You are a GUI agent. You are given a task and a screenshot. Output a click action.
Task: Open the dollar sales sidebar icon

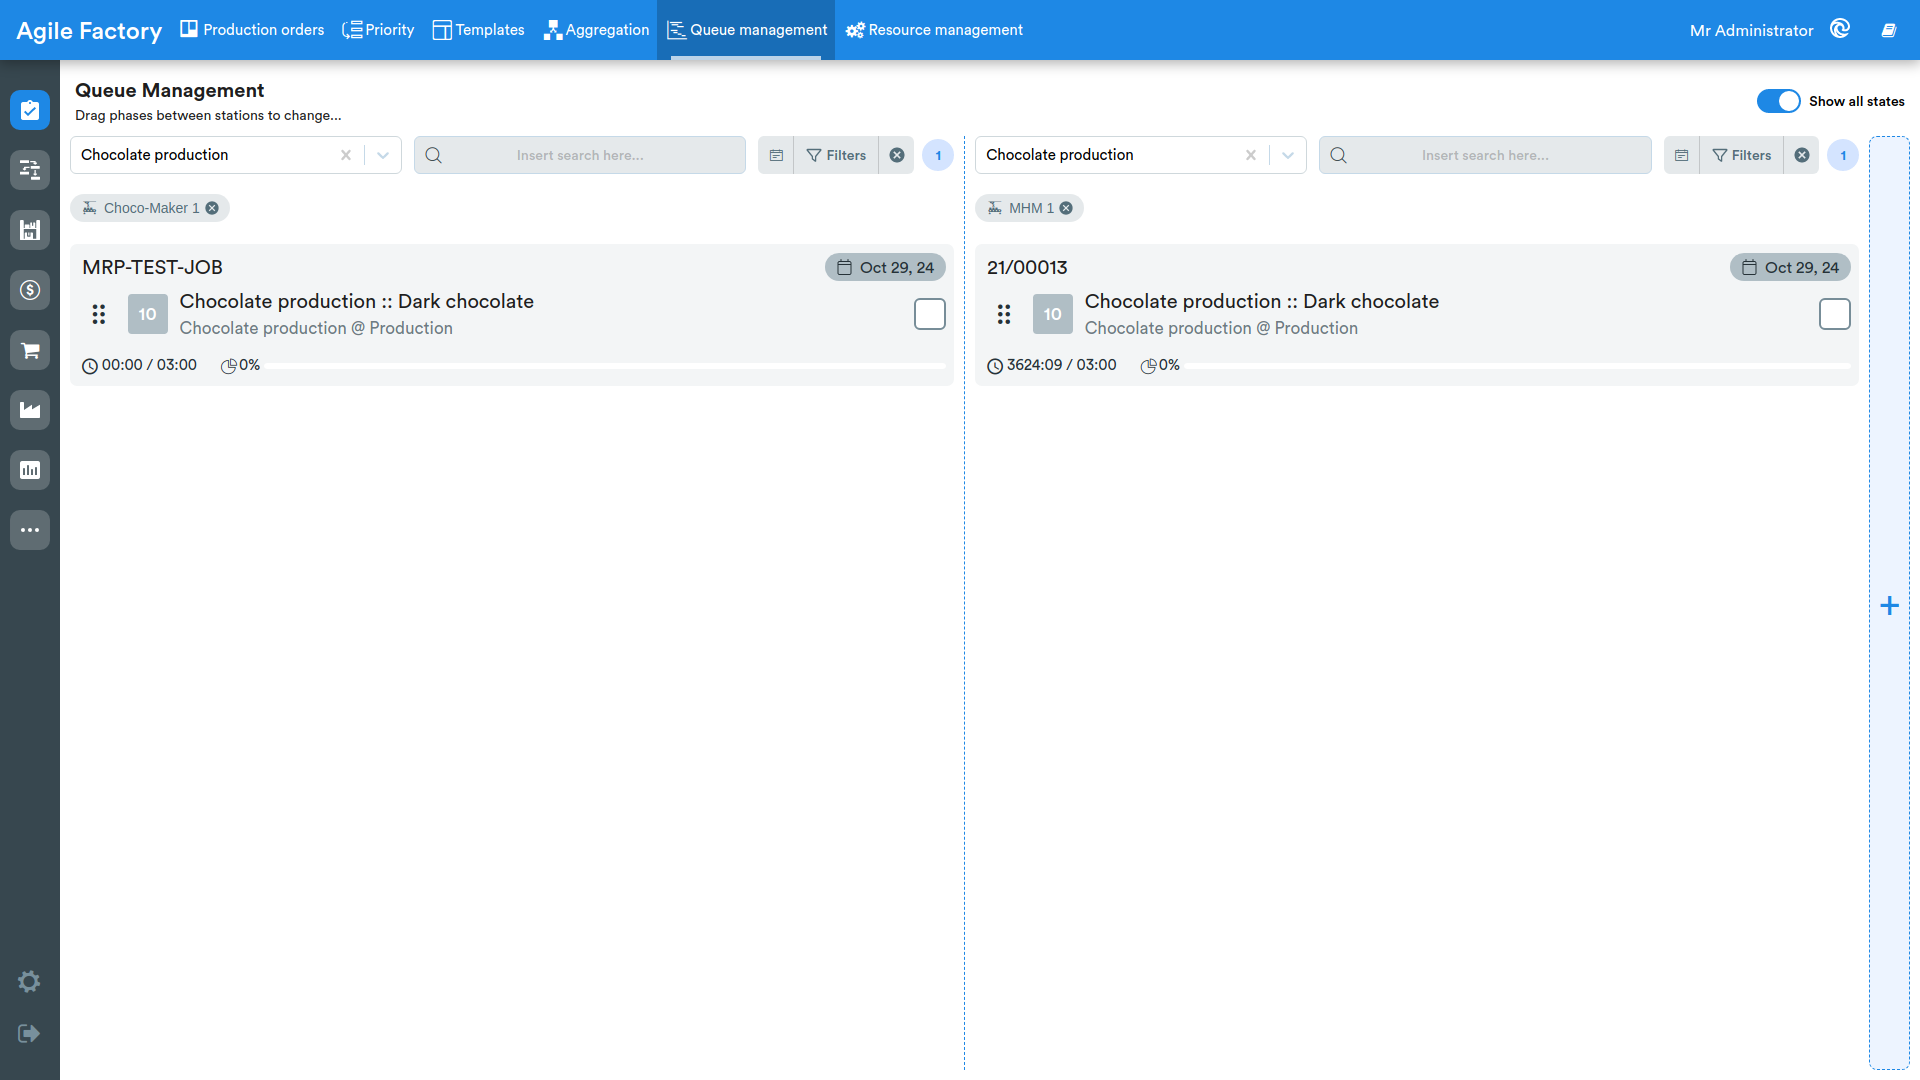point(30,290)
